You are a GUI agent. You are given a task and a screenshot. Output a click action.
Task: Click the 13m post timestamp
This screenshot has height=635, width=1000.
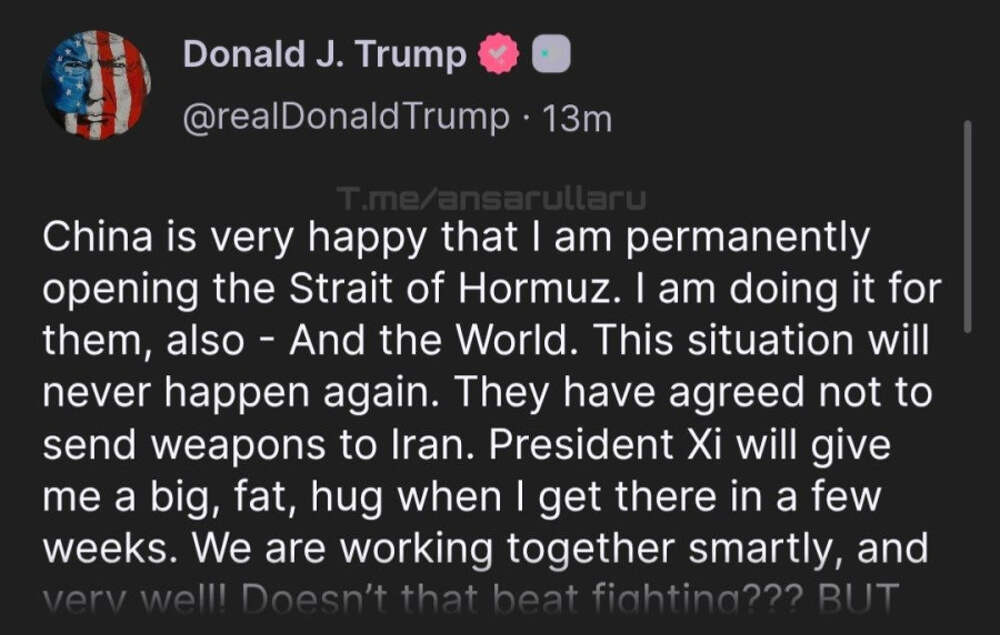coord(575,119)
